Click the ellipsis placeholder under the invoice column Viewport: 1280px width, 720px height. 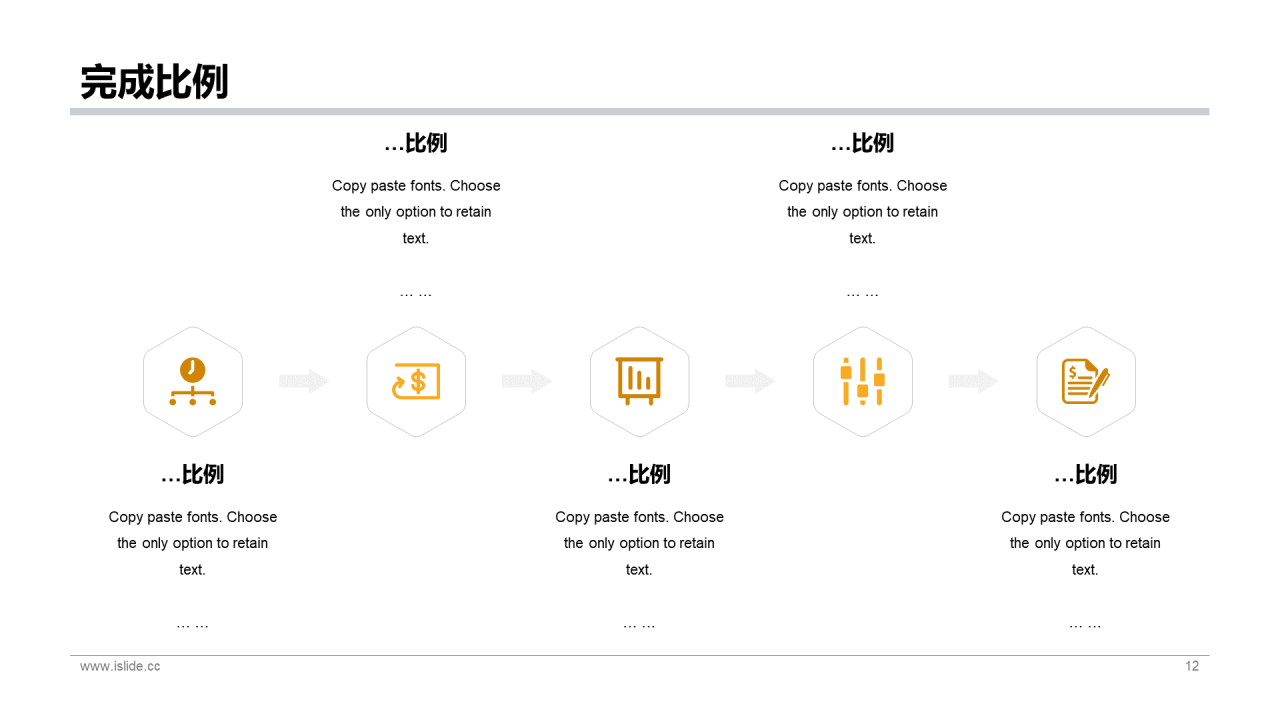pos(1086,625)
